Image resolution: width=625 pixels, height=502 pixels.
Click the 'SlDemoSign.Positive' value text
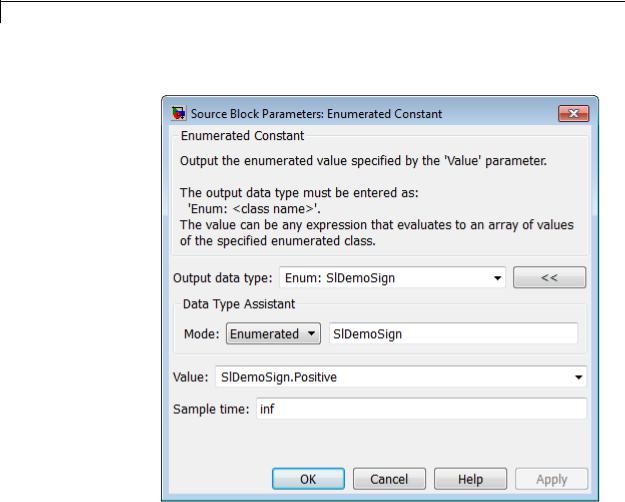pyautogui.click(x=279, y=377)
